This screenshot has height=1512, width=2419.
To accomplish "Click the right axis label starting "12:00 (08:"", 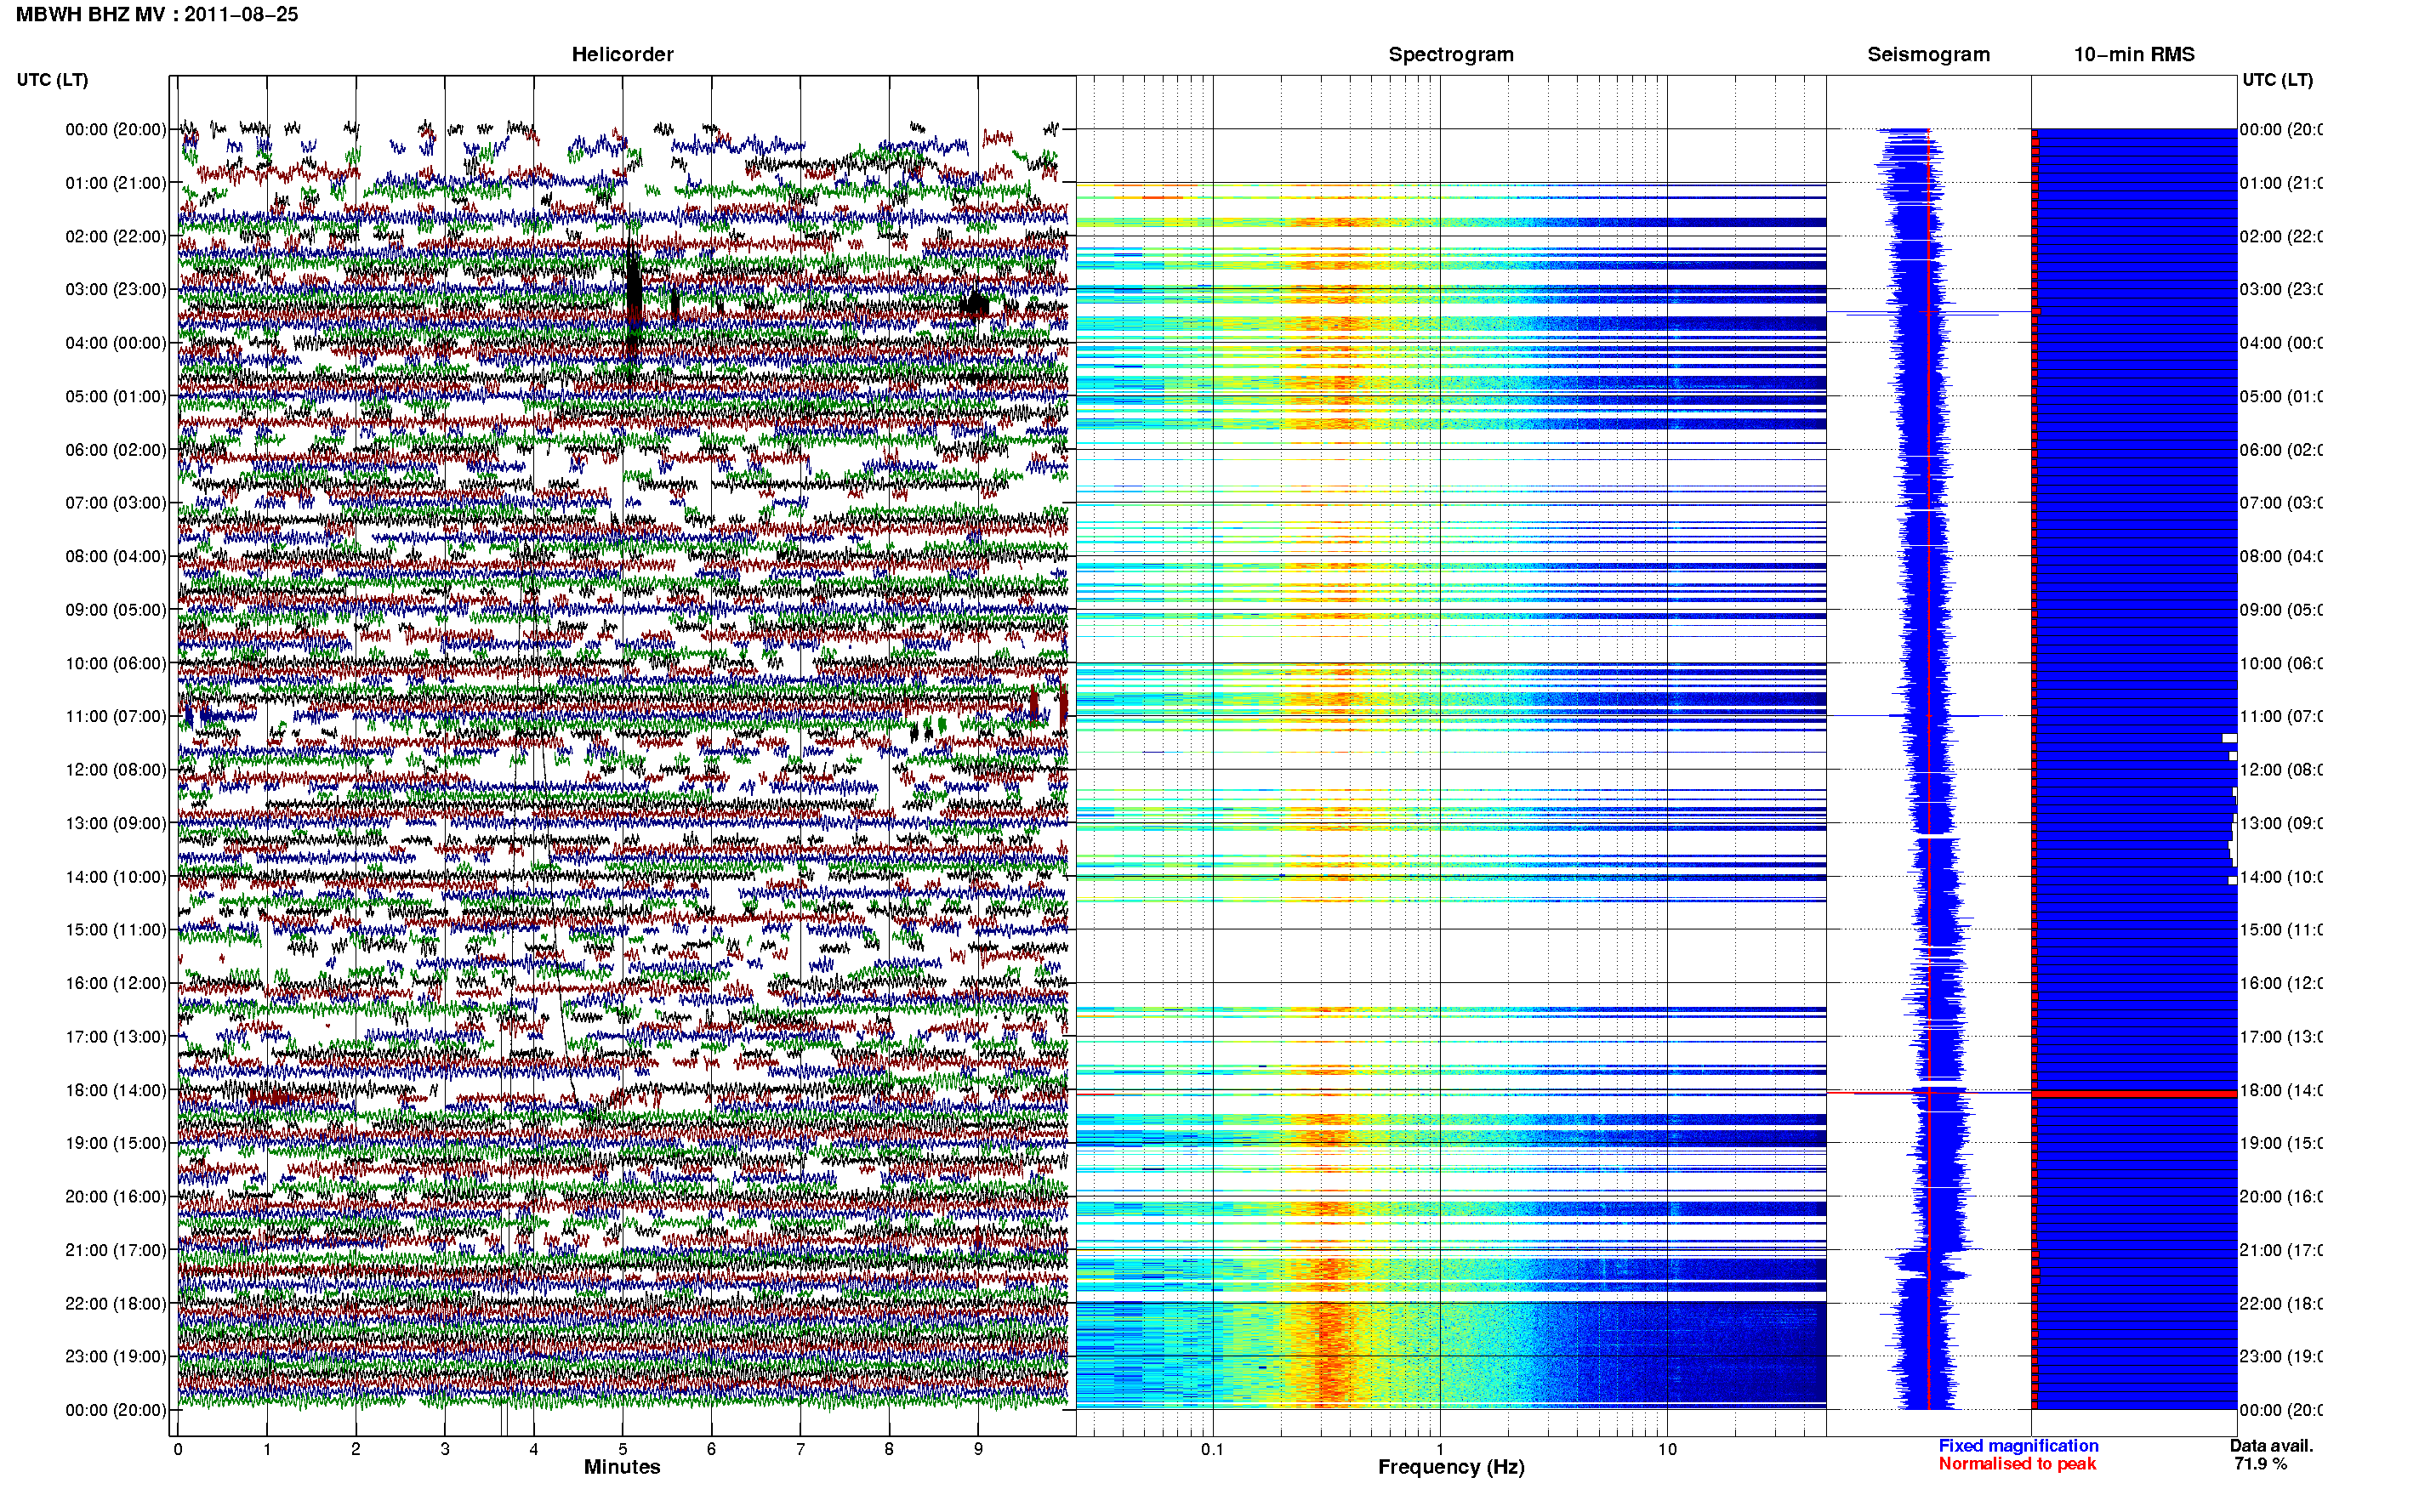I will click(x=2281, y=769).
